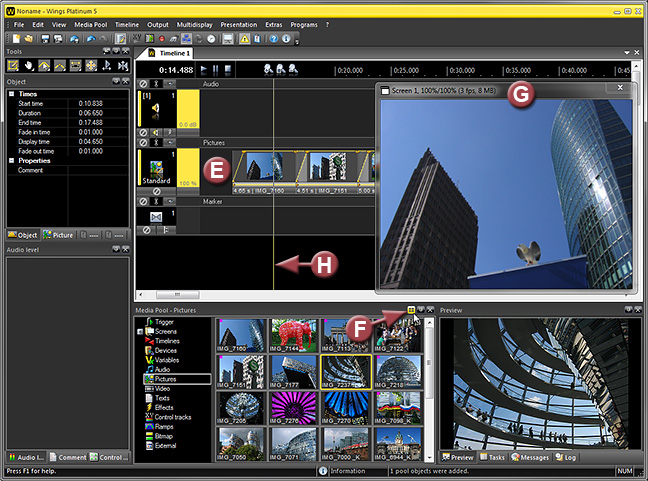The image size is (648, 481).
Task: Expand the Screens node in Media Pool tree
Action: [x=140, y=331]
